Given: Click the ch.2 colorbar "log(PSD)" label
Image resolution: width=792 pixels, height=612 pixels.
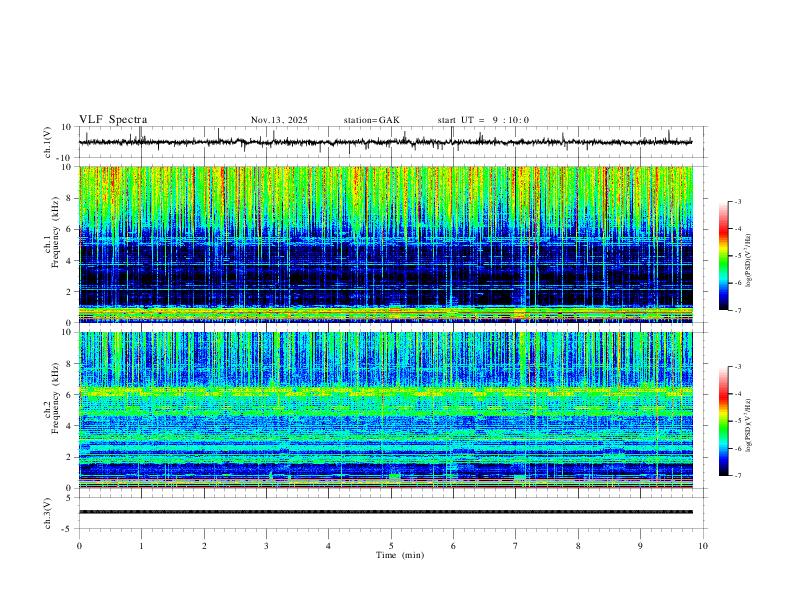Looking at the screenshot, I should pyautogui.click(x=749, y=425).
